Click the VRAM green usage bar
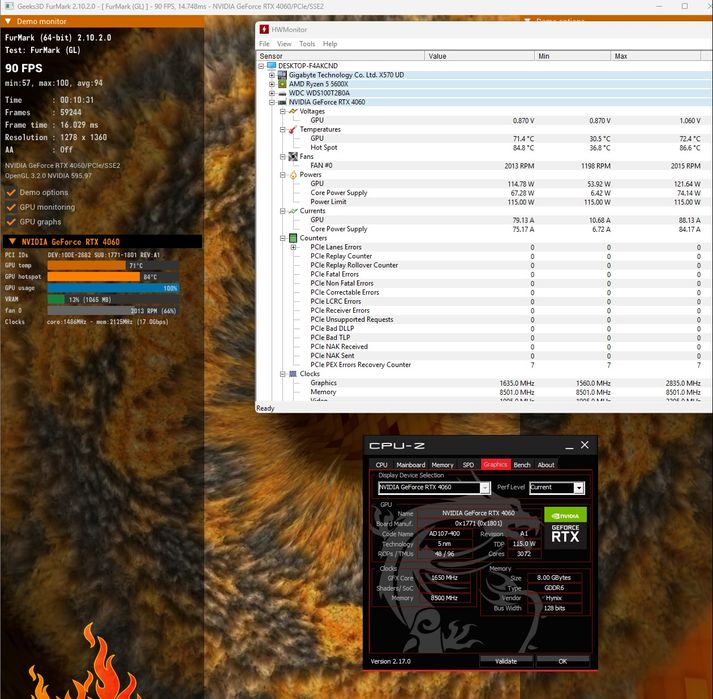 [56, 299]
